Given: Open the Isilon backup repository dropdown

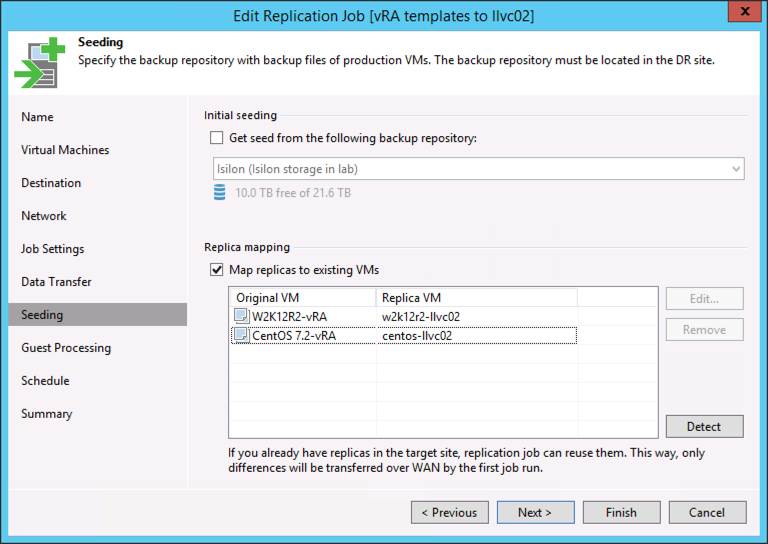Looking at the screenshot, I should point(478,169).
